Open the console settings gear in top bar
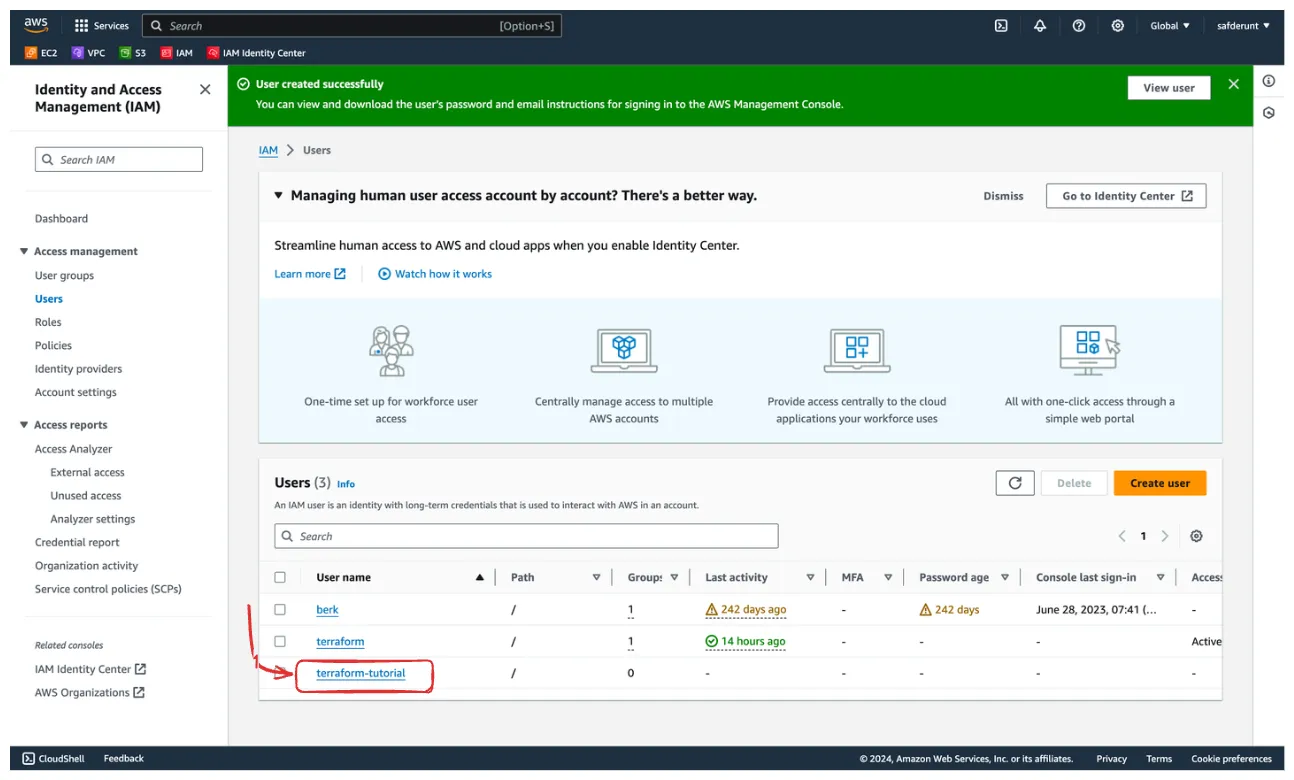The width and height of the screenshot is (1294, 780). tap(1118, 26)
